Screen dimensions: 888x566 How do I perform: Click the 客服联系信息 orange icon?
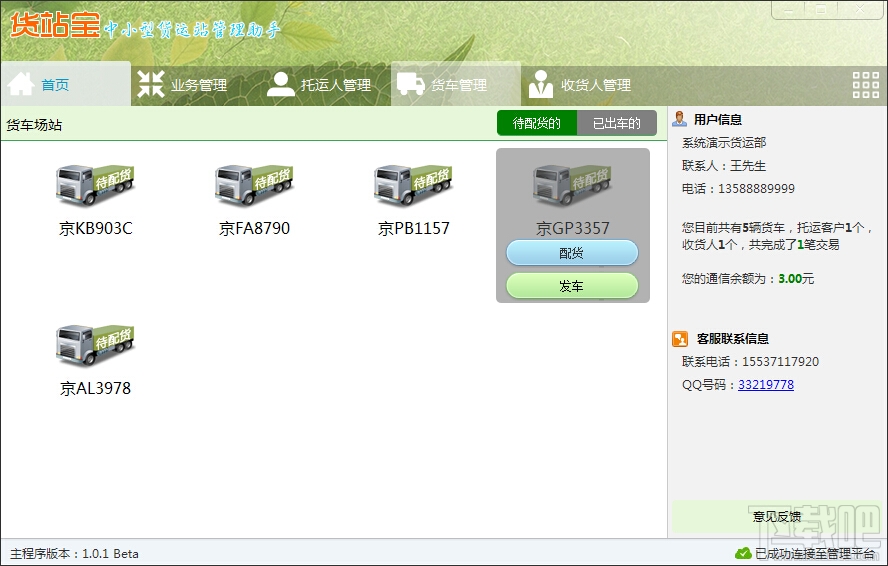click(x=680, y=339)
